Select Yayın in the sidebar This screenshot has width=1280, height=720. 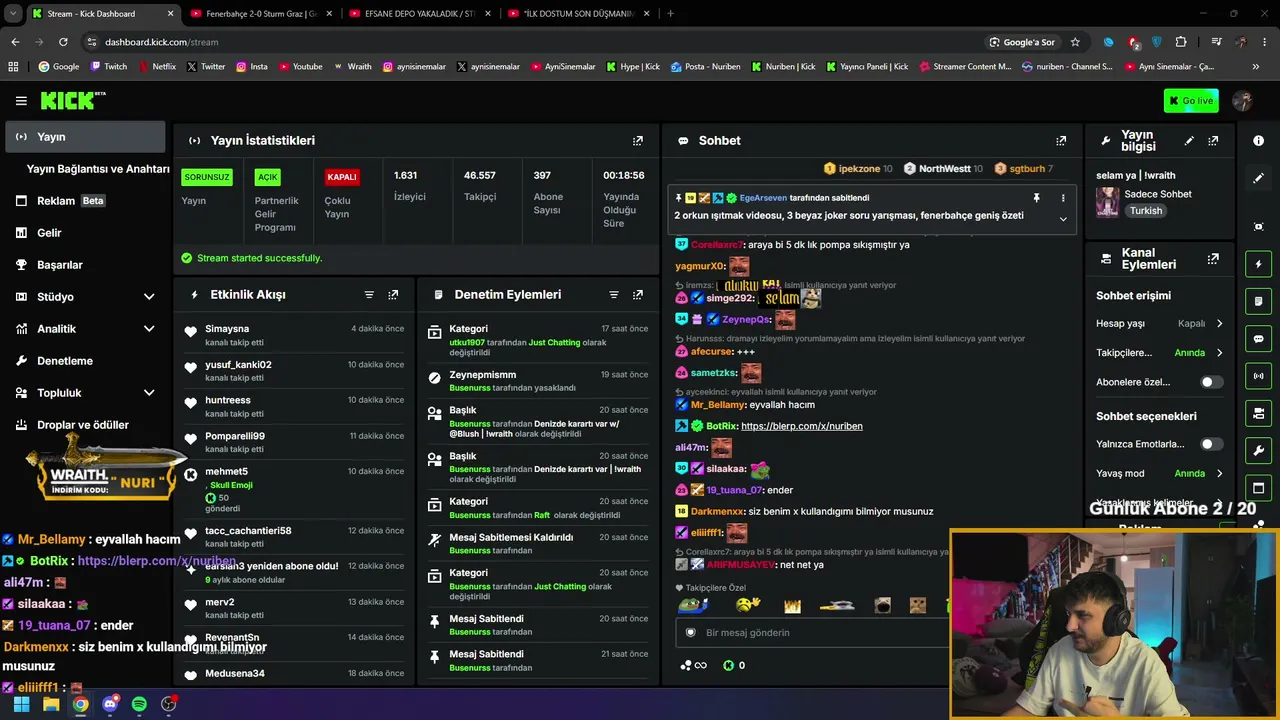point(84,137)
